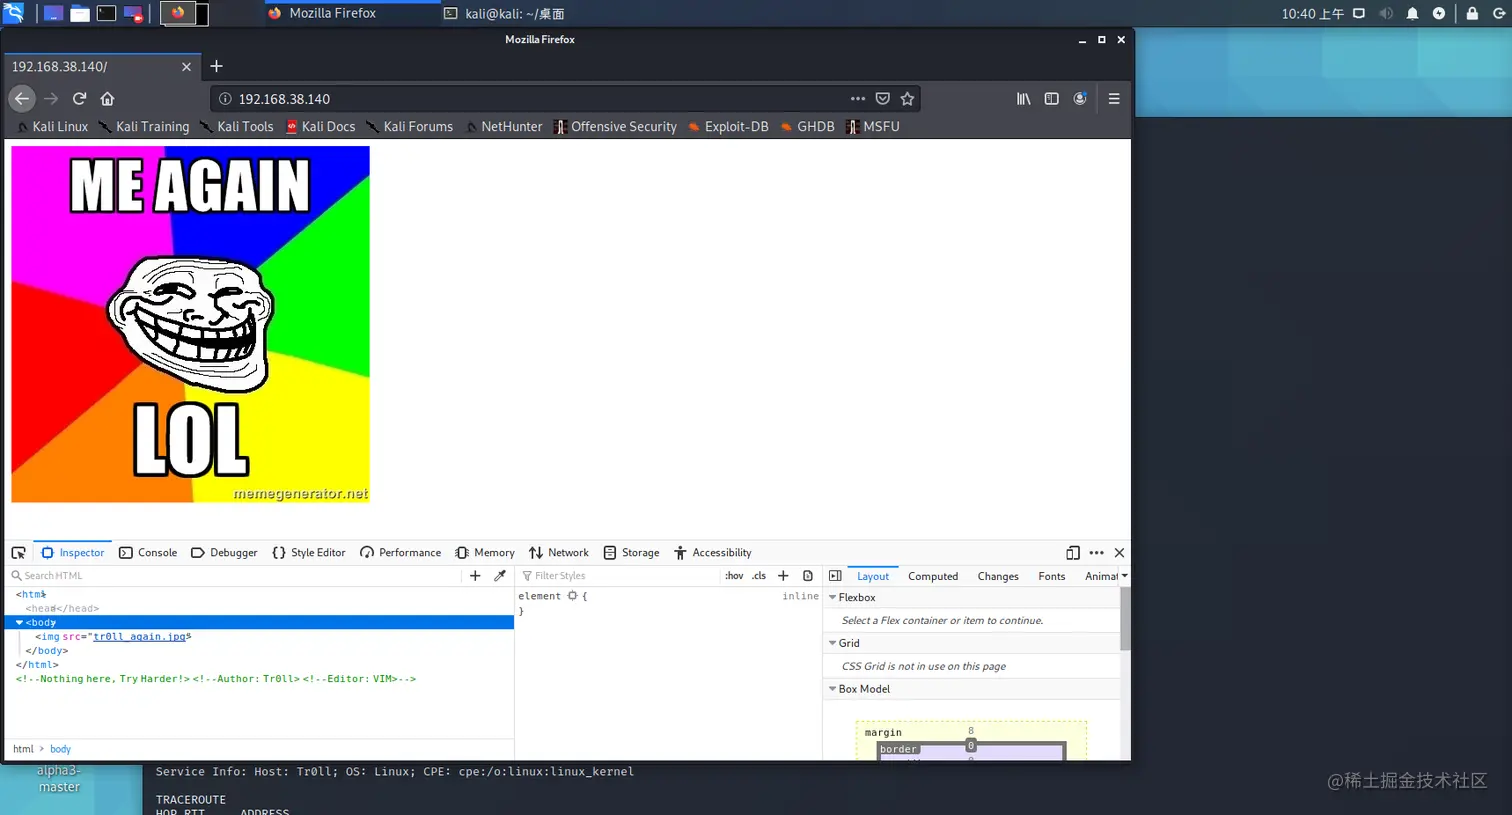The image size is (1512, 815).
Task: Open the Exploit-DB bookmark
Action: tap(728, 126)
